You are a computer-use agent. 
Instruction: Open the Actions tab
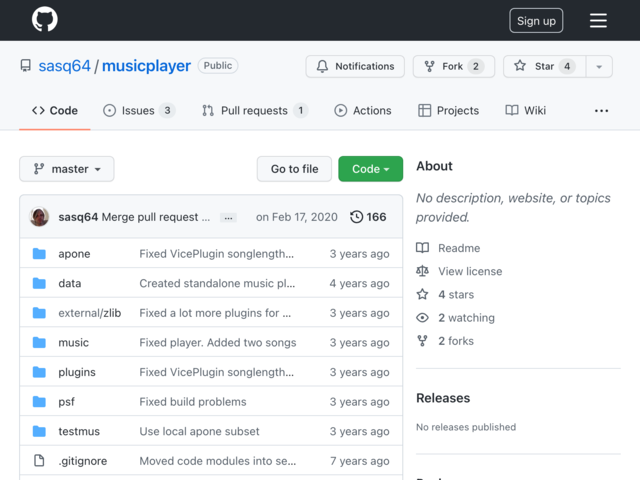click(x=363, y=111)
